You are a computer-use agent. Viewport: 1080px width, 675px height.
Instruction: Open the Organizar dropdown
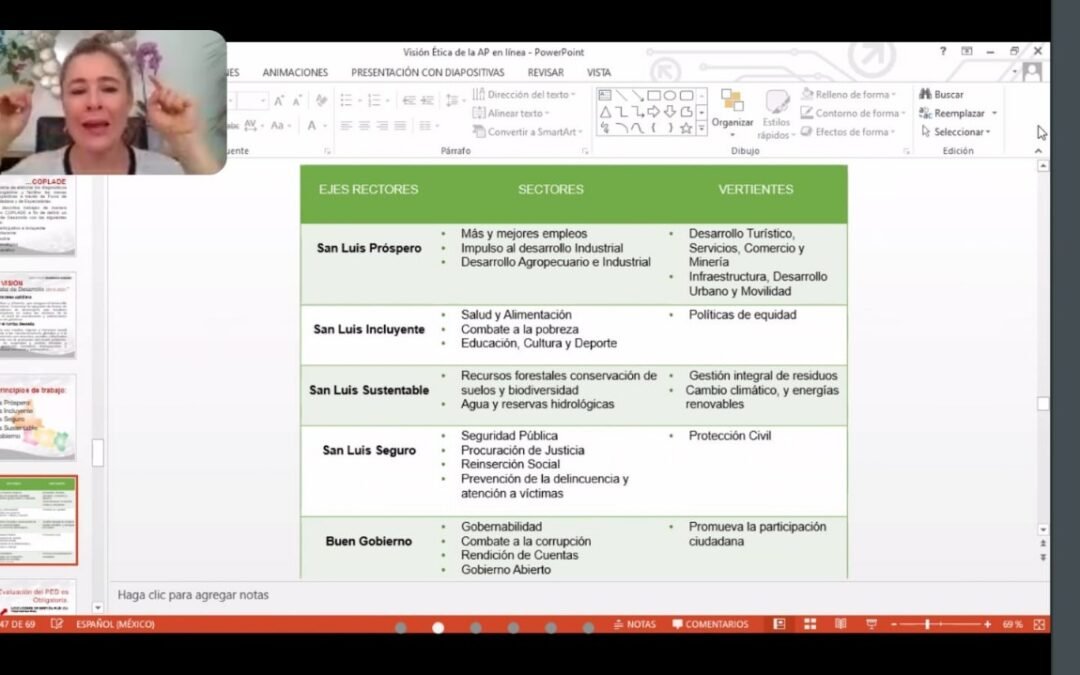tap(732, 112)
